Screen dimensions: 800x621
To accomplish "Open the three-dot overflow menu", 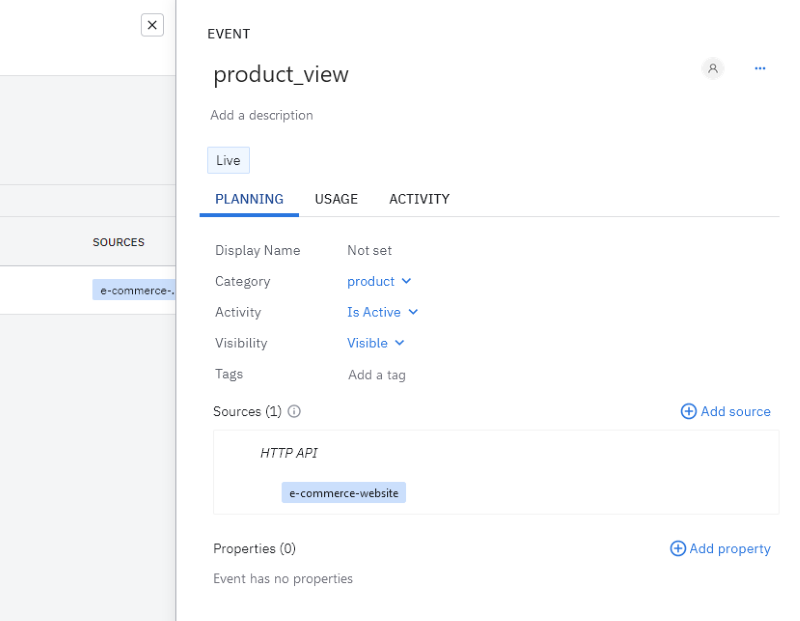I will point(760,68).
